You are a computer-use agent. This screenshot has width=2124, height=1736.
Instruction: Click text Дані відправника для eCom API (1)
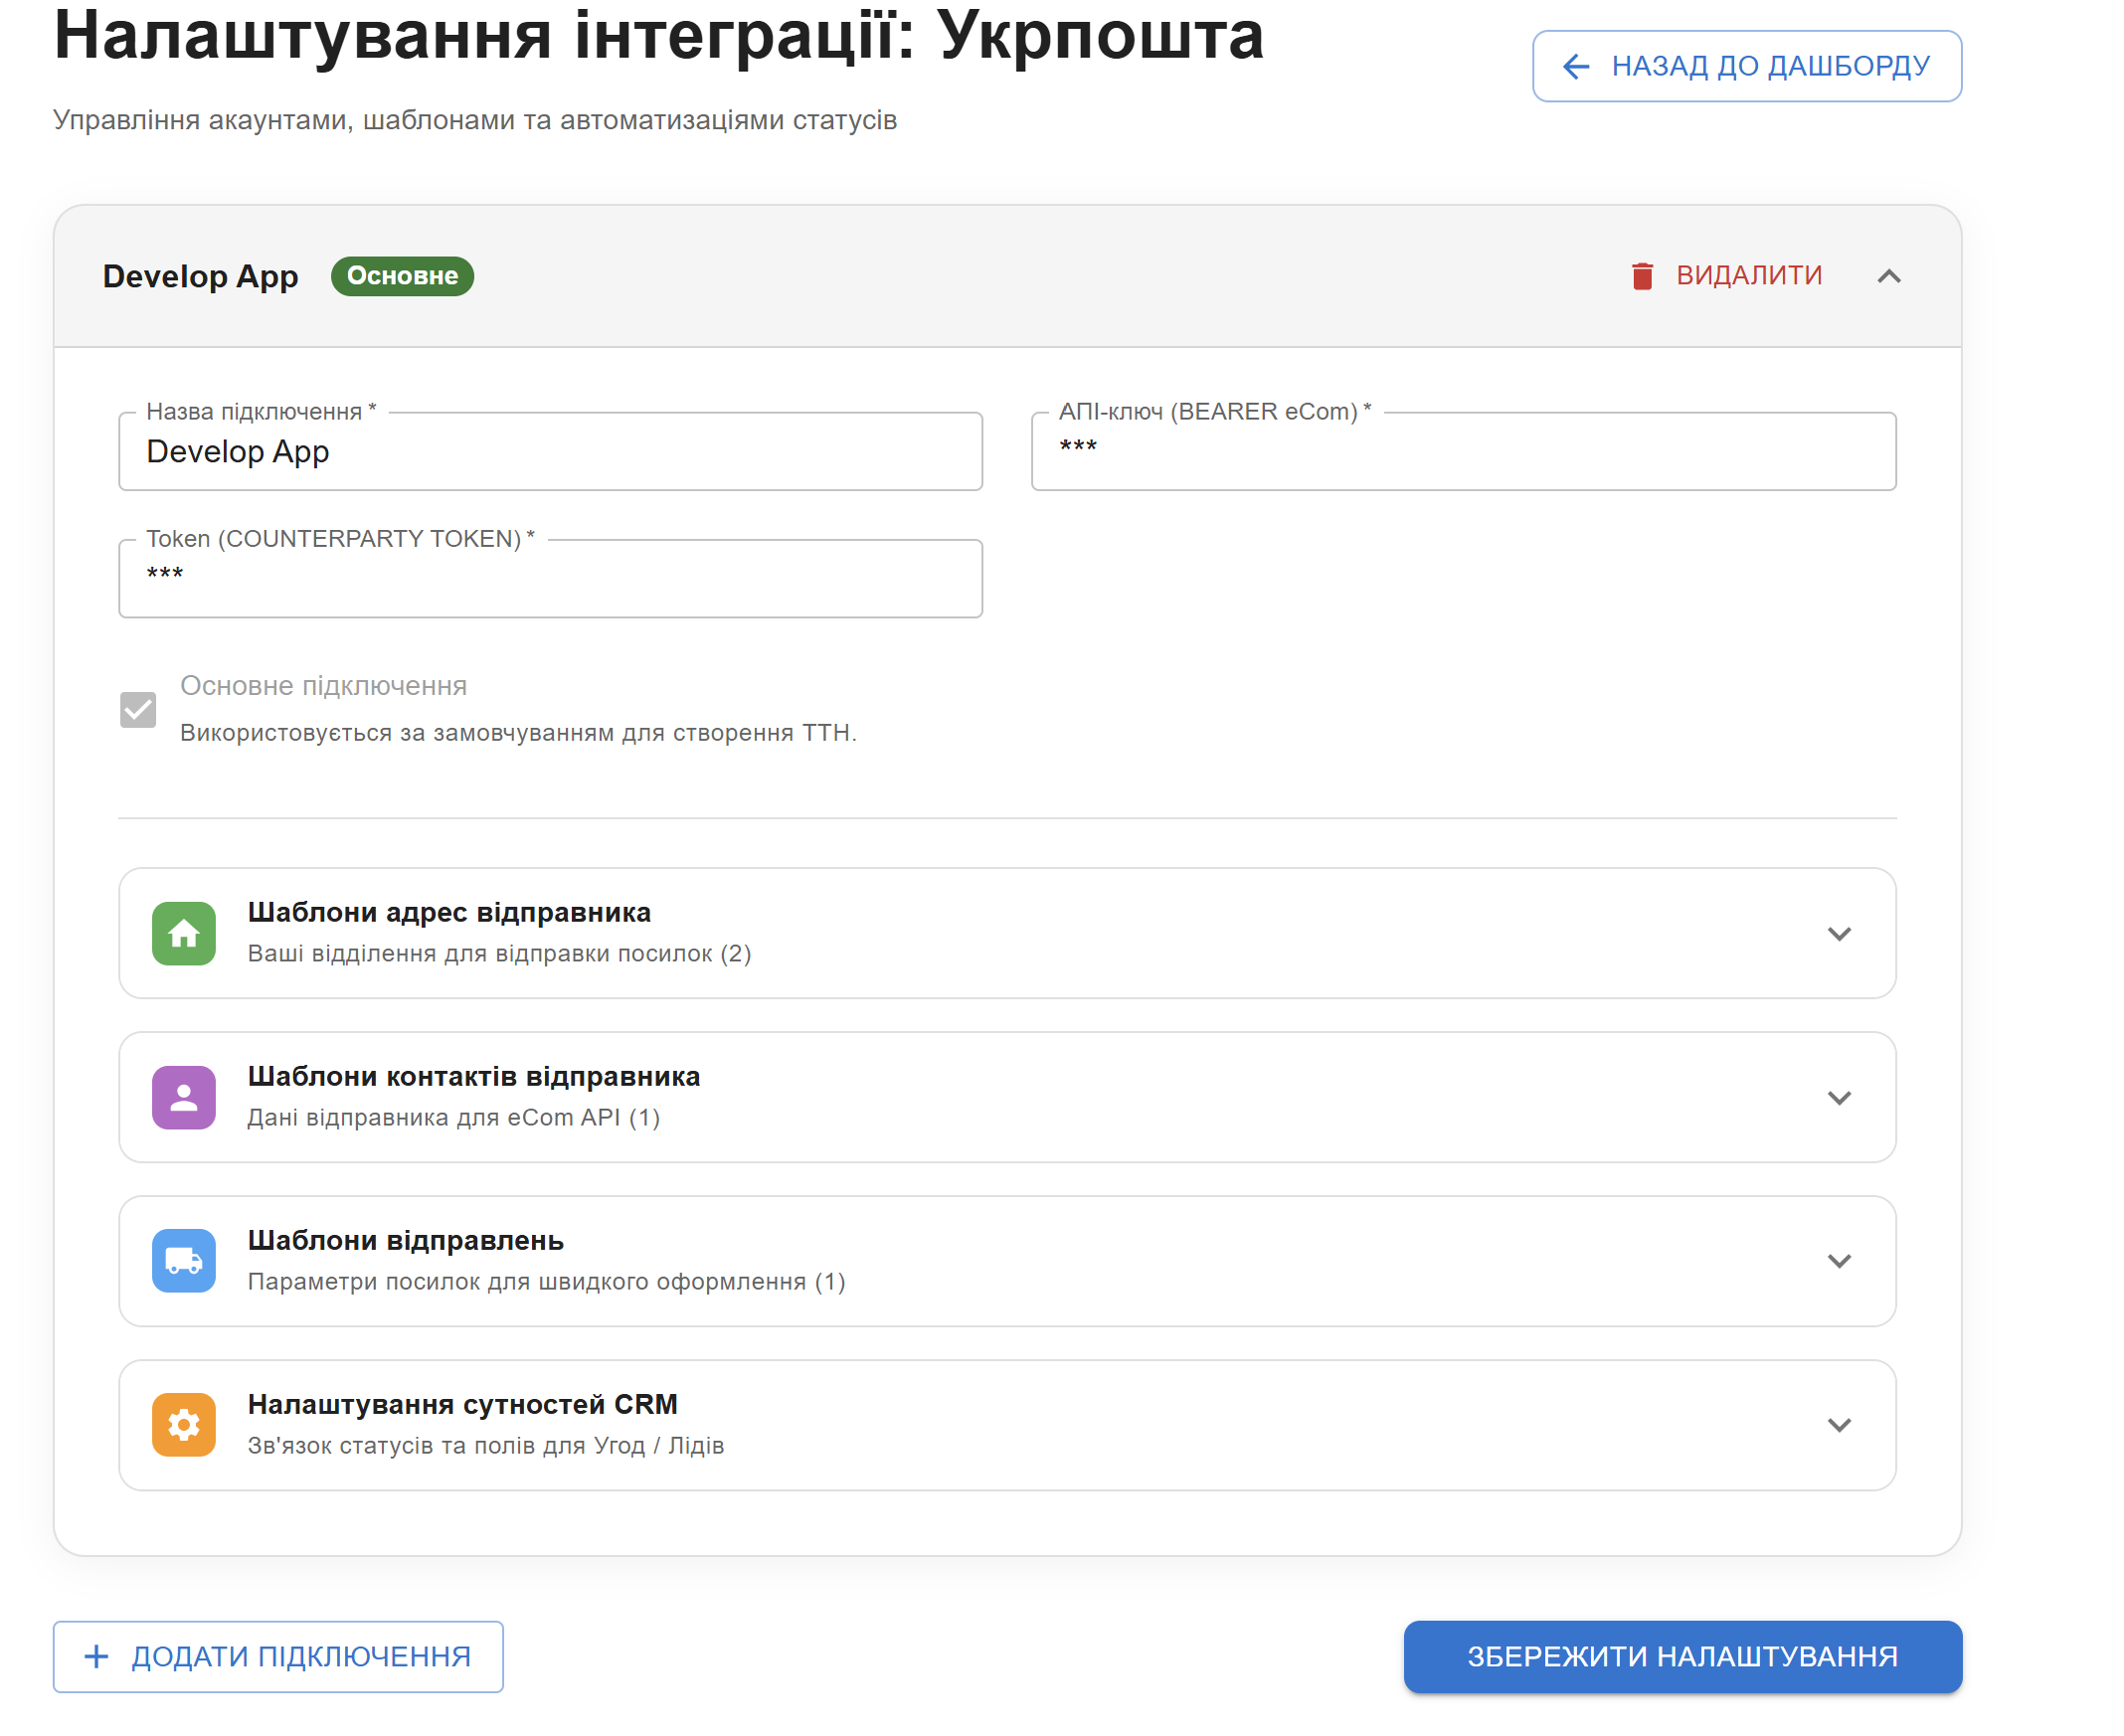click(x=454, y=1118)
